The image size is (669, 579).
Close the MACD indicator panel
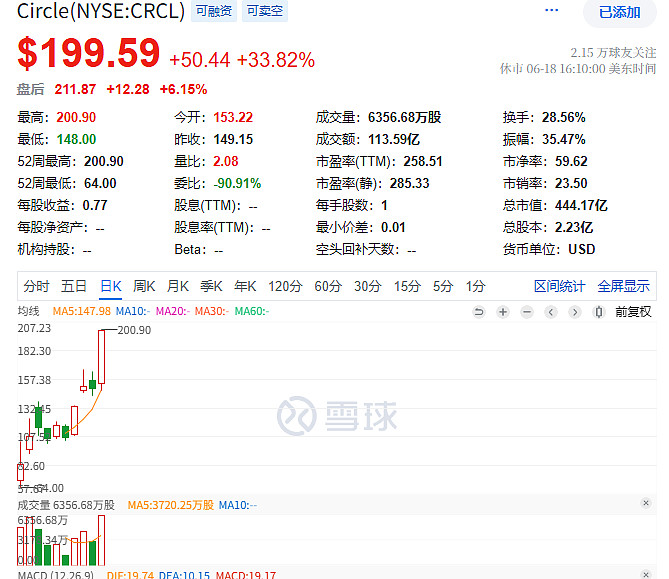[646, 574]
